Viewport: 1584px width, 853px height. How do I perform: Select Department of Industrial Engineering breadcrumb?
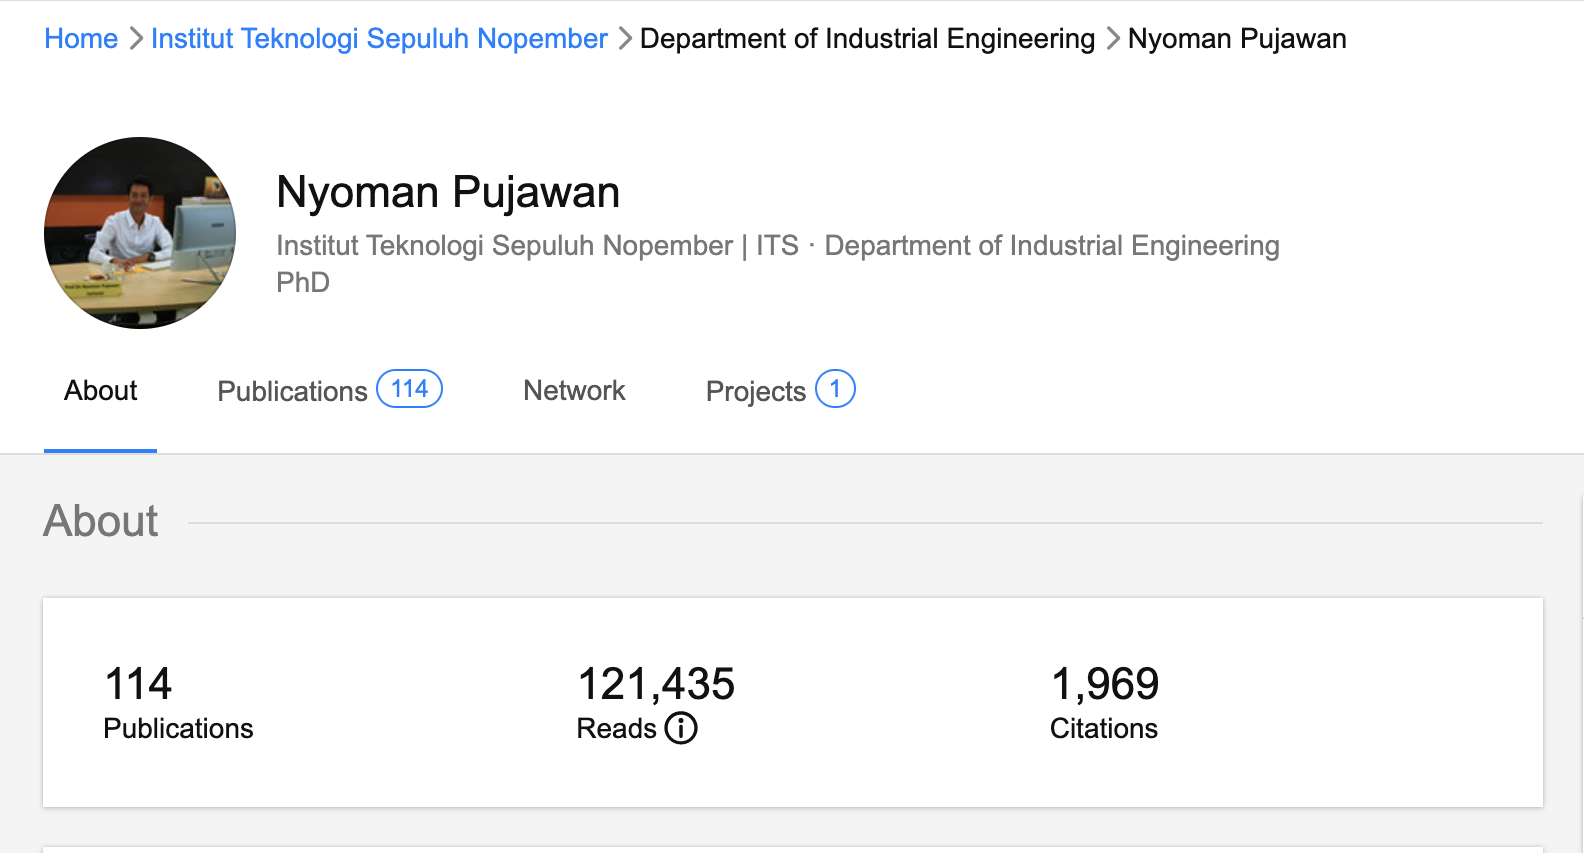pos(867,39)
